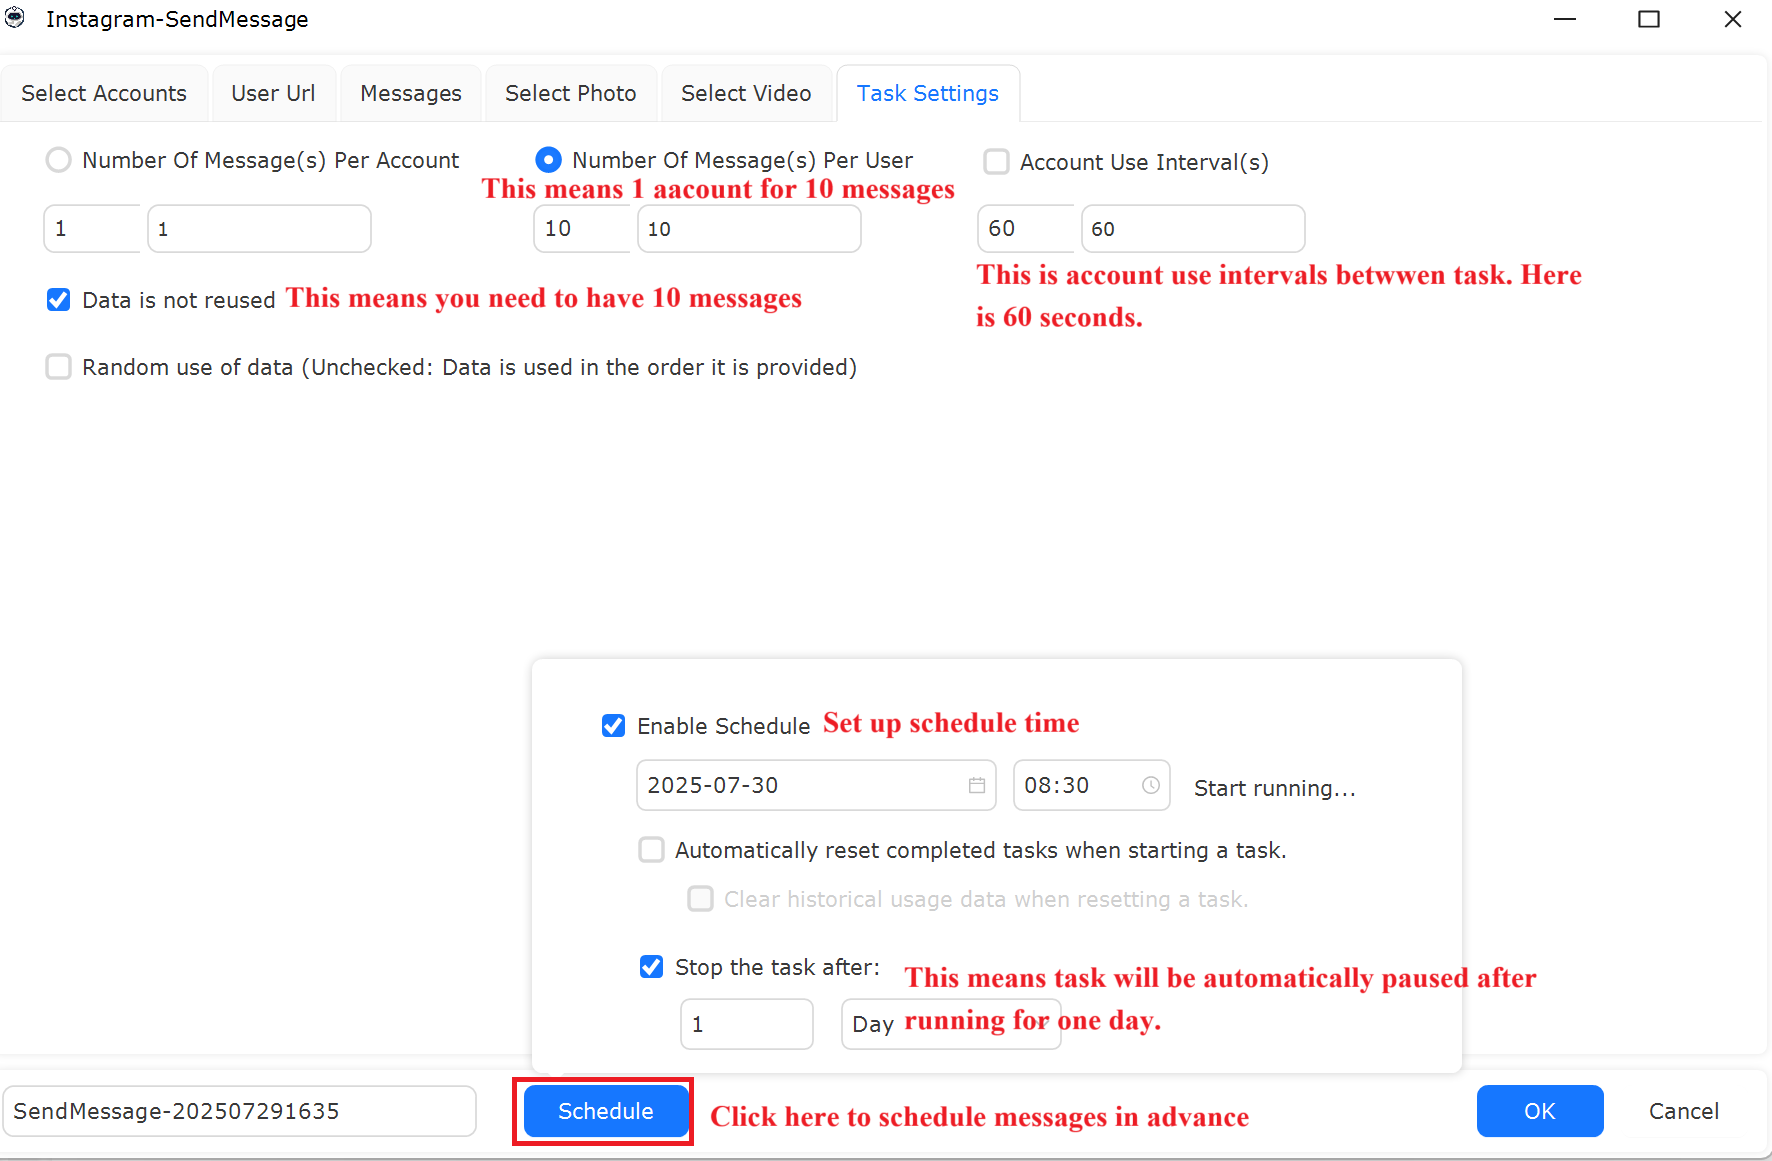This screenshot has height=1161, width=1772.
Task: Maximize the Instagram-SendMessage window
Action: pyautogui.click(x=1649, y=19)
